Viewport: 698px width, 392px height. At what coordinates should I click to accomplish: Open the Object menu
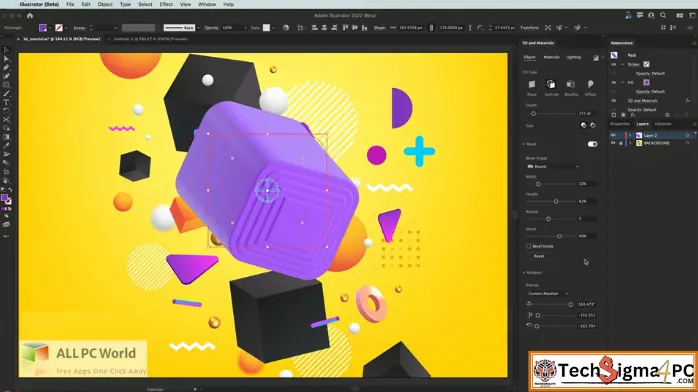click(105, 4)
